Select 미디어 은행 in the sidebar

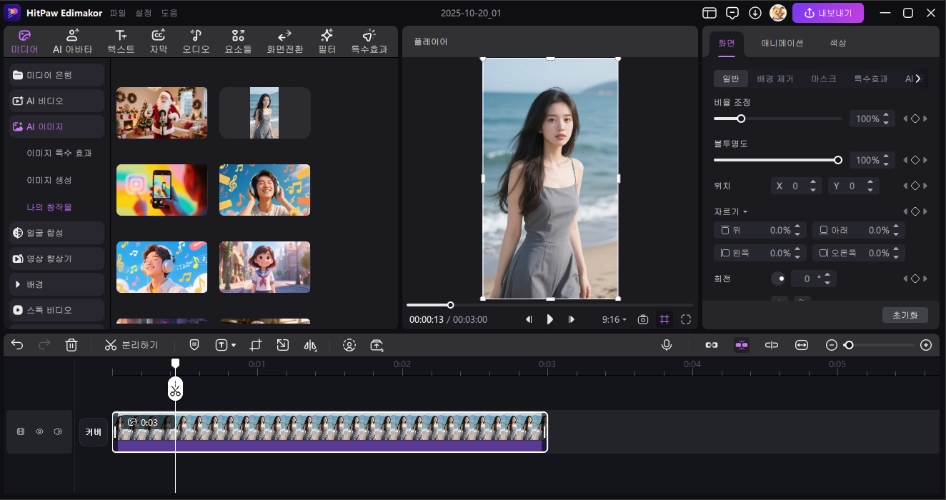point(57,75)
